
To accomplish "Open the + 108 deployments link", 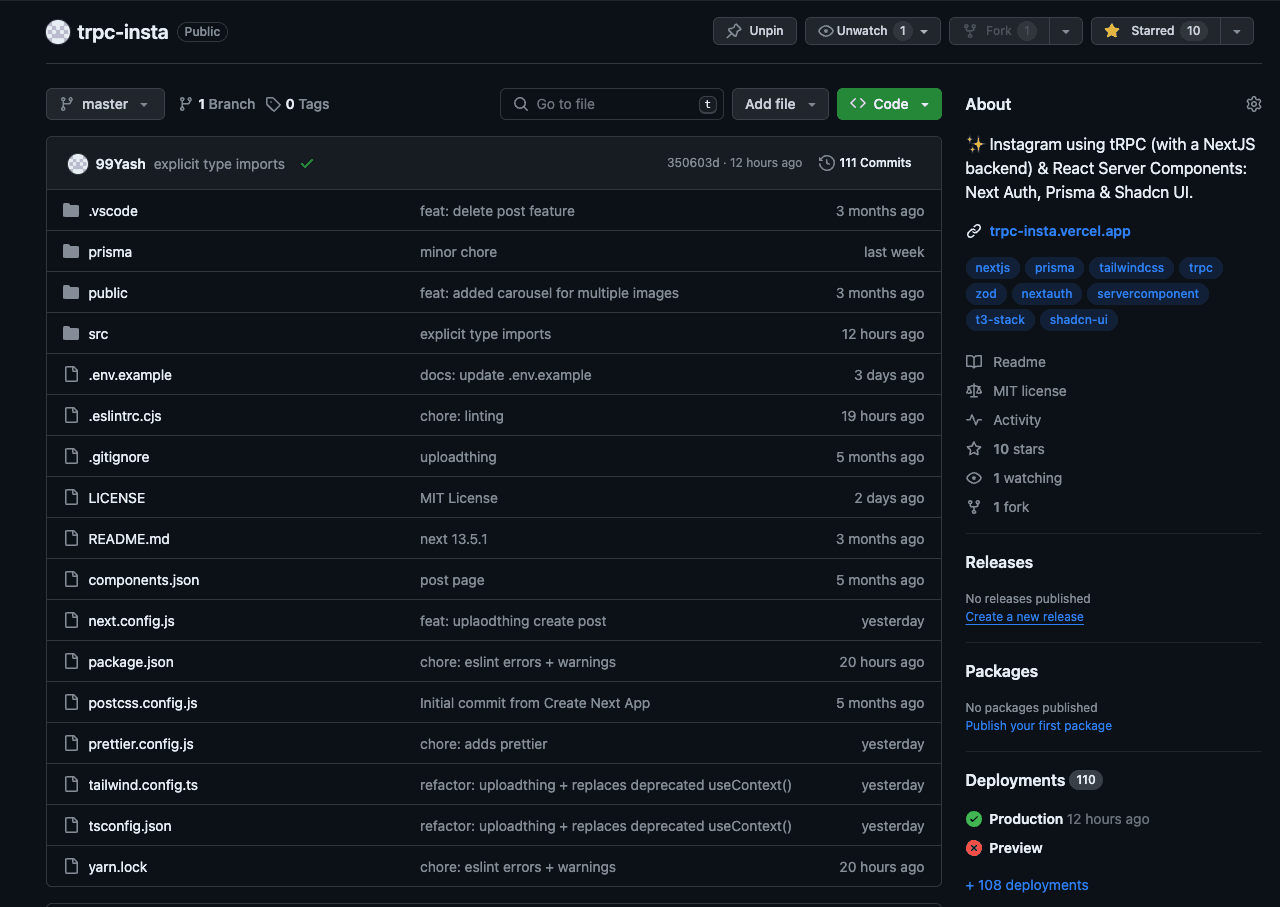I will [x=1027, y=885].
